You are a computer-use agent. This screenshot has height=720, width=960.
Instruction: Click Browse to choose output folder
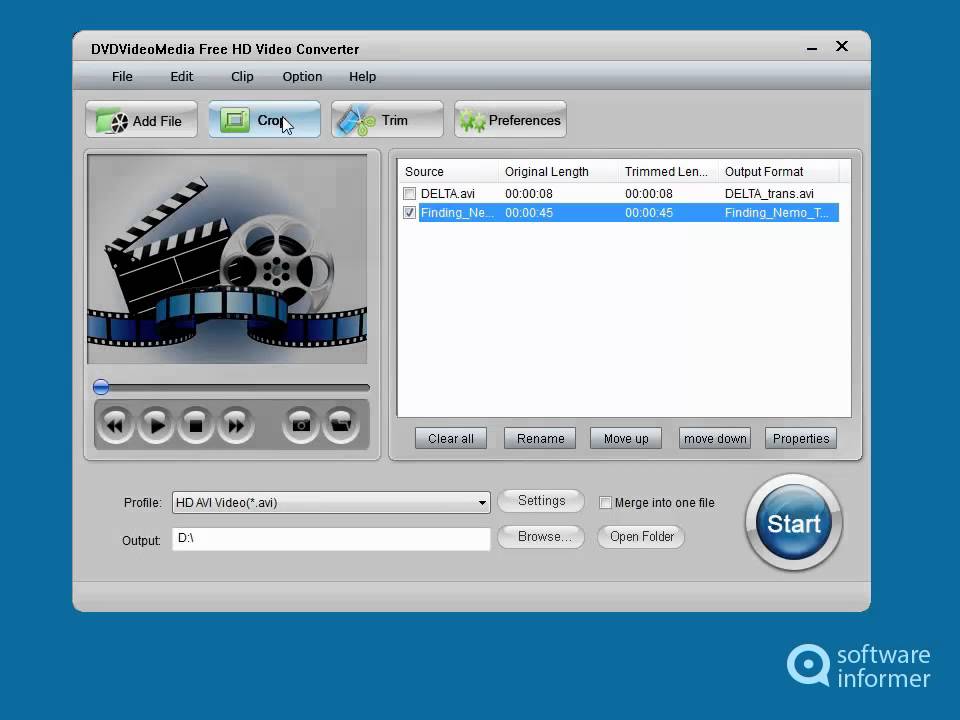pyautogui.click(x=541, y=536)
